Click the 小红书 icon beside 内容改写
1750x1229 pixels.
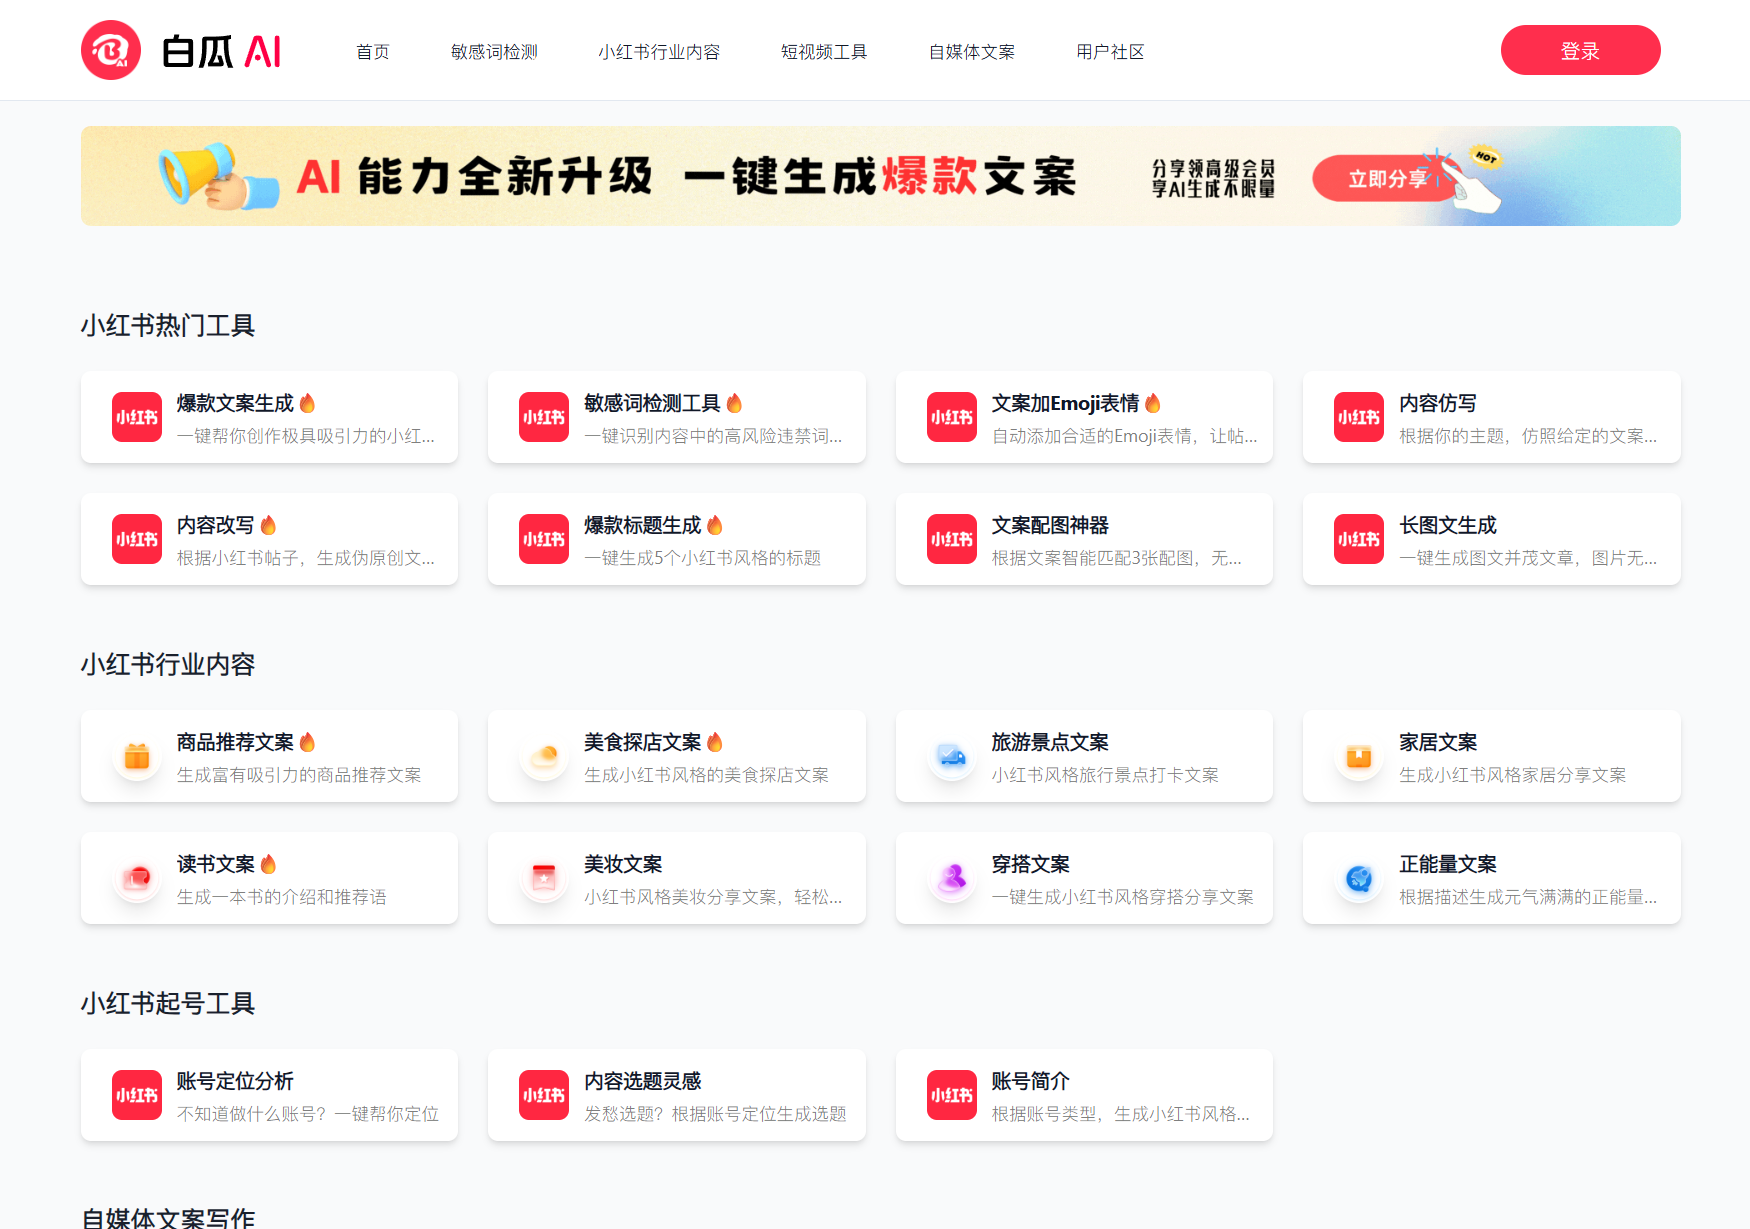point(137,539)
